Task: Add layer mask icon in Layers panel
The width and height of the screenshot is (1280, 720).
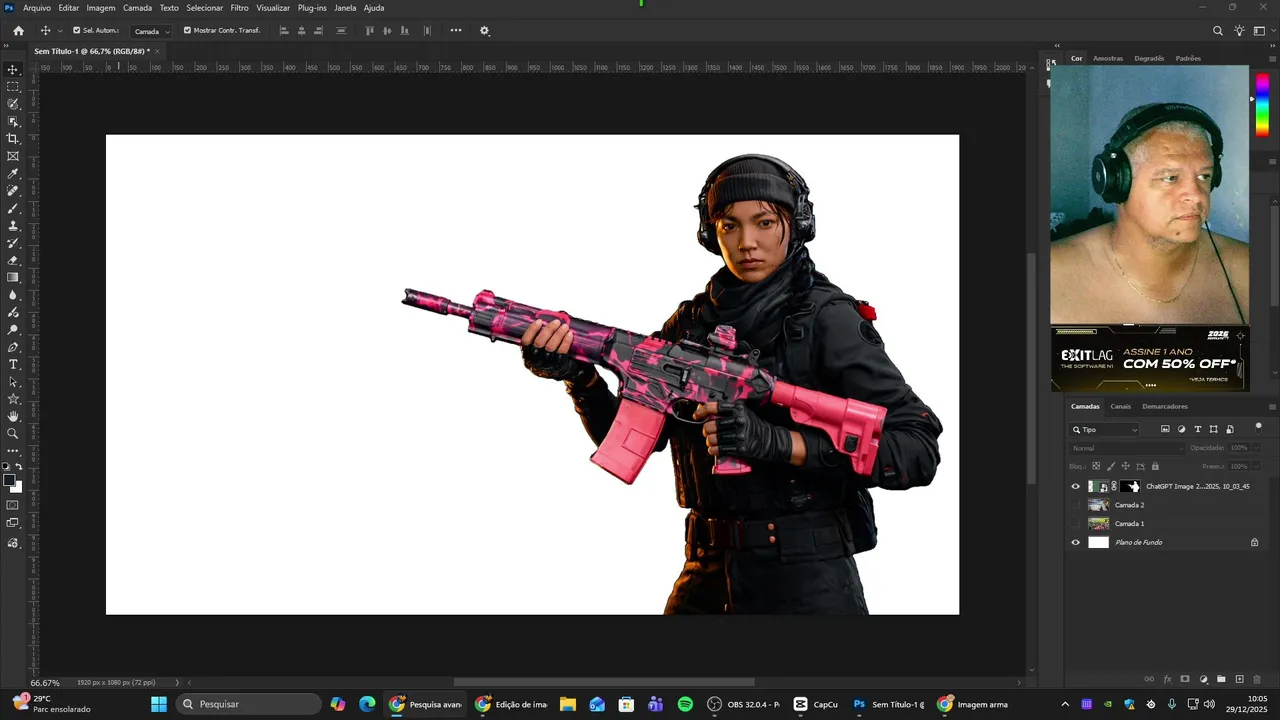Action: 1185,679
